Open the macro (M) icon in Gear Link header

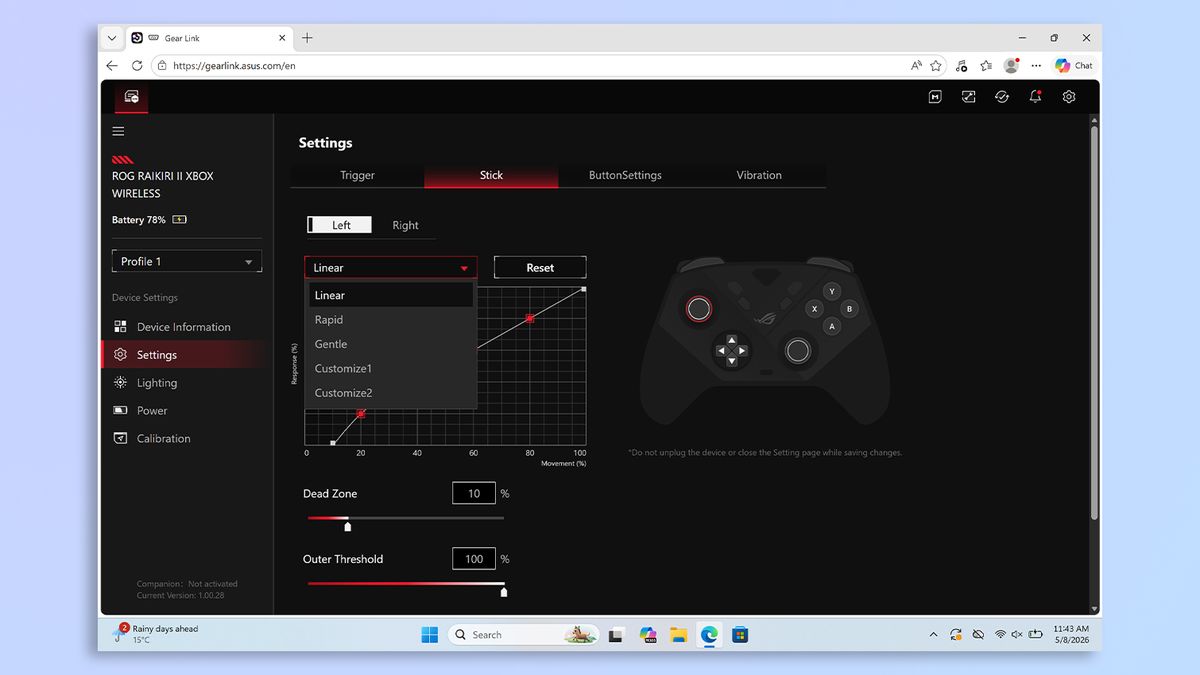[935, 97]
